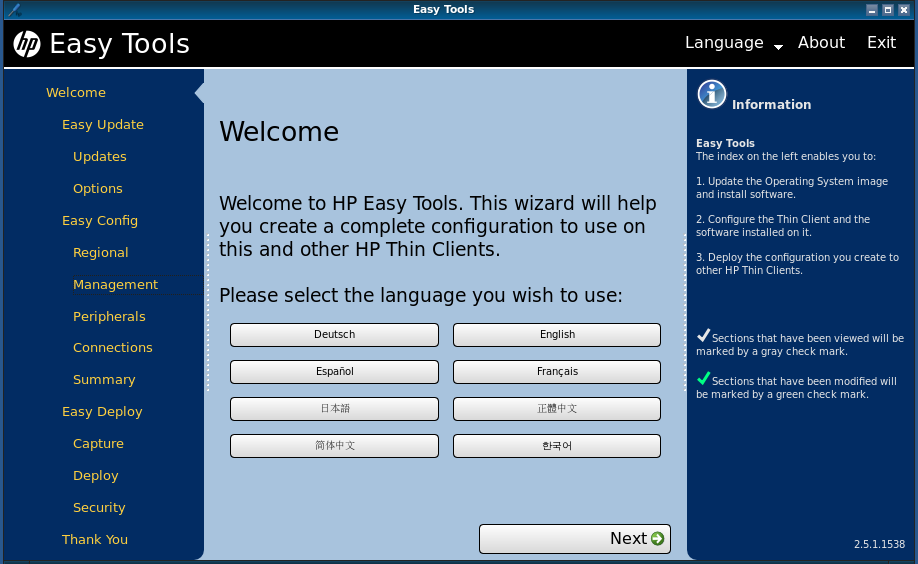The width and height of the screenshot is (918, 564).
Task: Click the green arrow on Next button
Action: [x=657, y=538]
